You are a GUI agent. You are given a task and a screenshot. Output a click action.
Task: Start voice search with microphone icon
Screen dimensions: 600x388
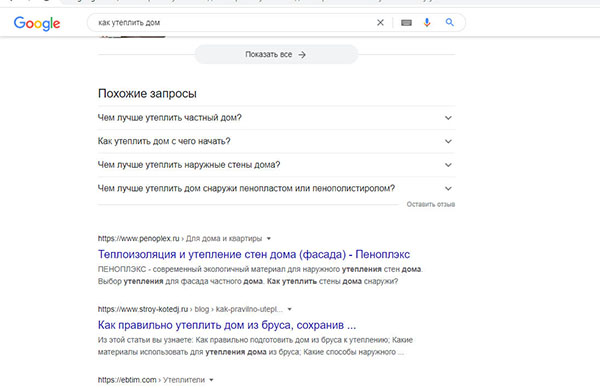click(x=427, y=23)
